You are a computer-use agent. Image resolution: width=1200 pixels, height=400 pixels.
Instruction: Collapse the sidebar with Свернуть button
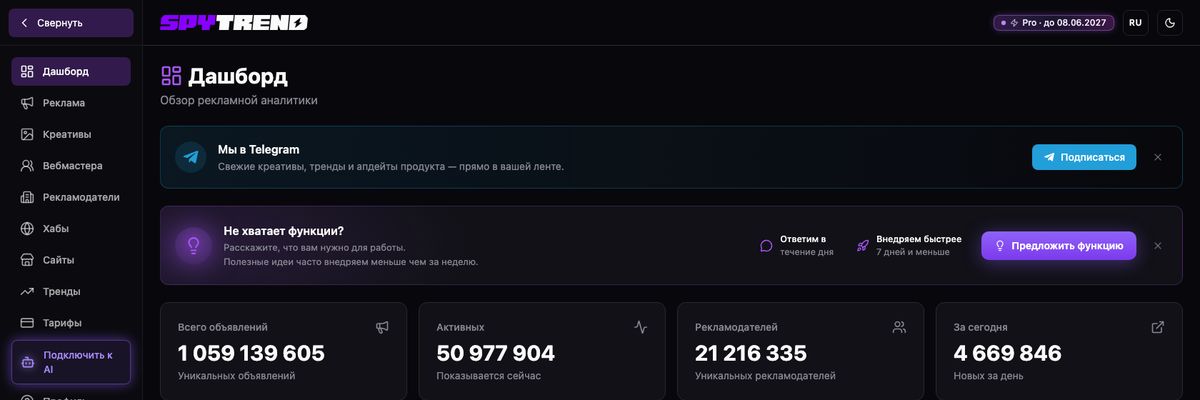tap(71, 22)
